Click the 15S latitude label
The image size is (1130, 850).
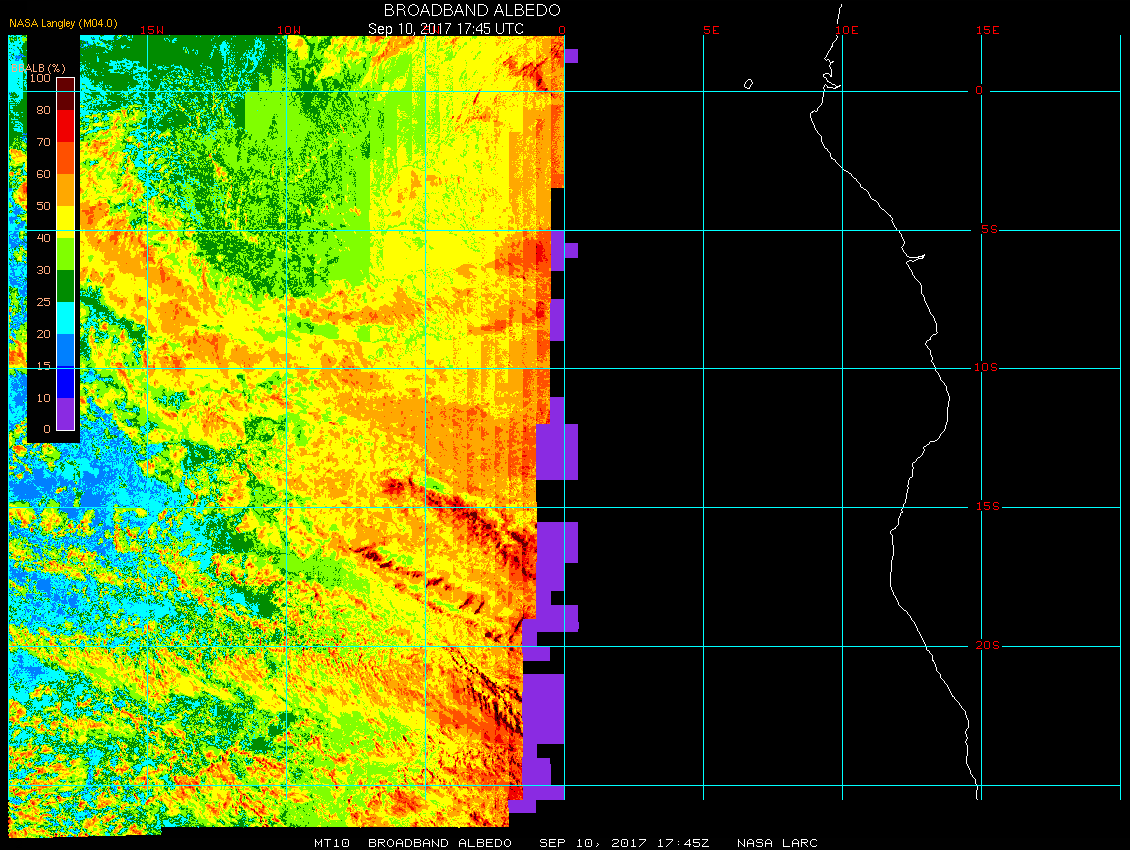(987, 507)
